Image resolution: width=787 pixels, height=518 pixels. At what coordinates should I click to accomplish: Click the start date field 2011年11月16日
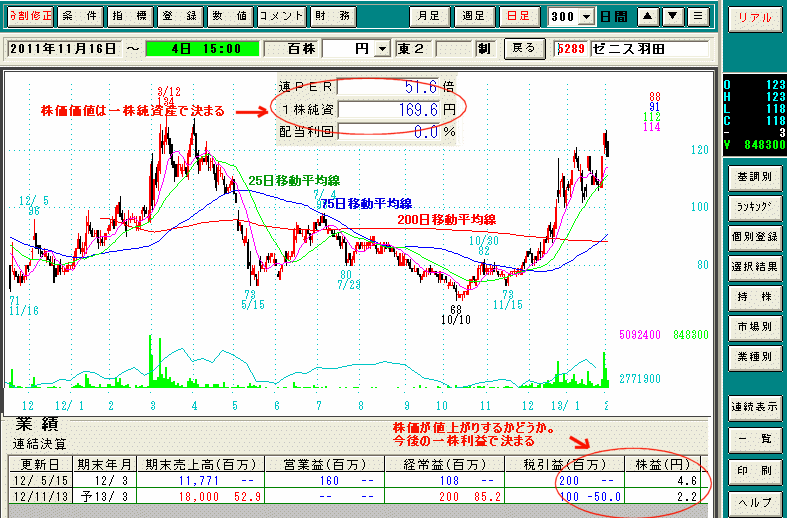[63, 49]
